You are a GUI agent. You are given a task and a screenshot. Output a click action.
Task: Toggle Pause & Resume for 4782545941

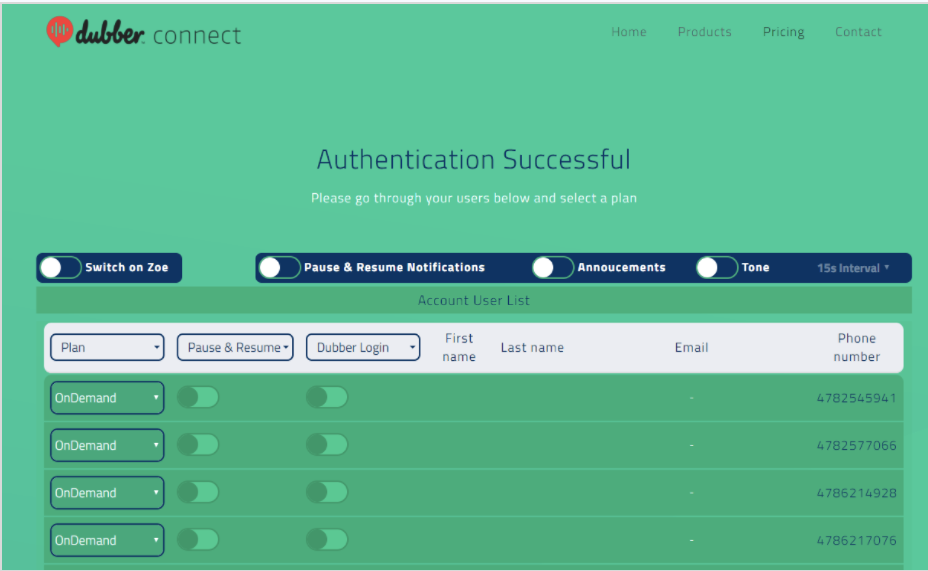(198, 397)
